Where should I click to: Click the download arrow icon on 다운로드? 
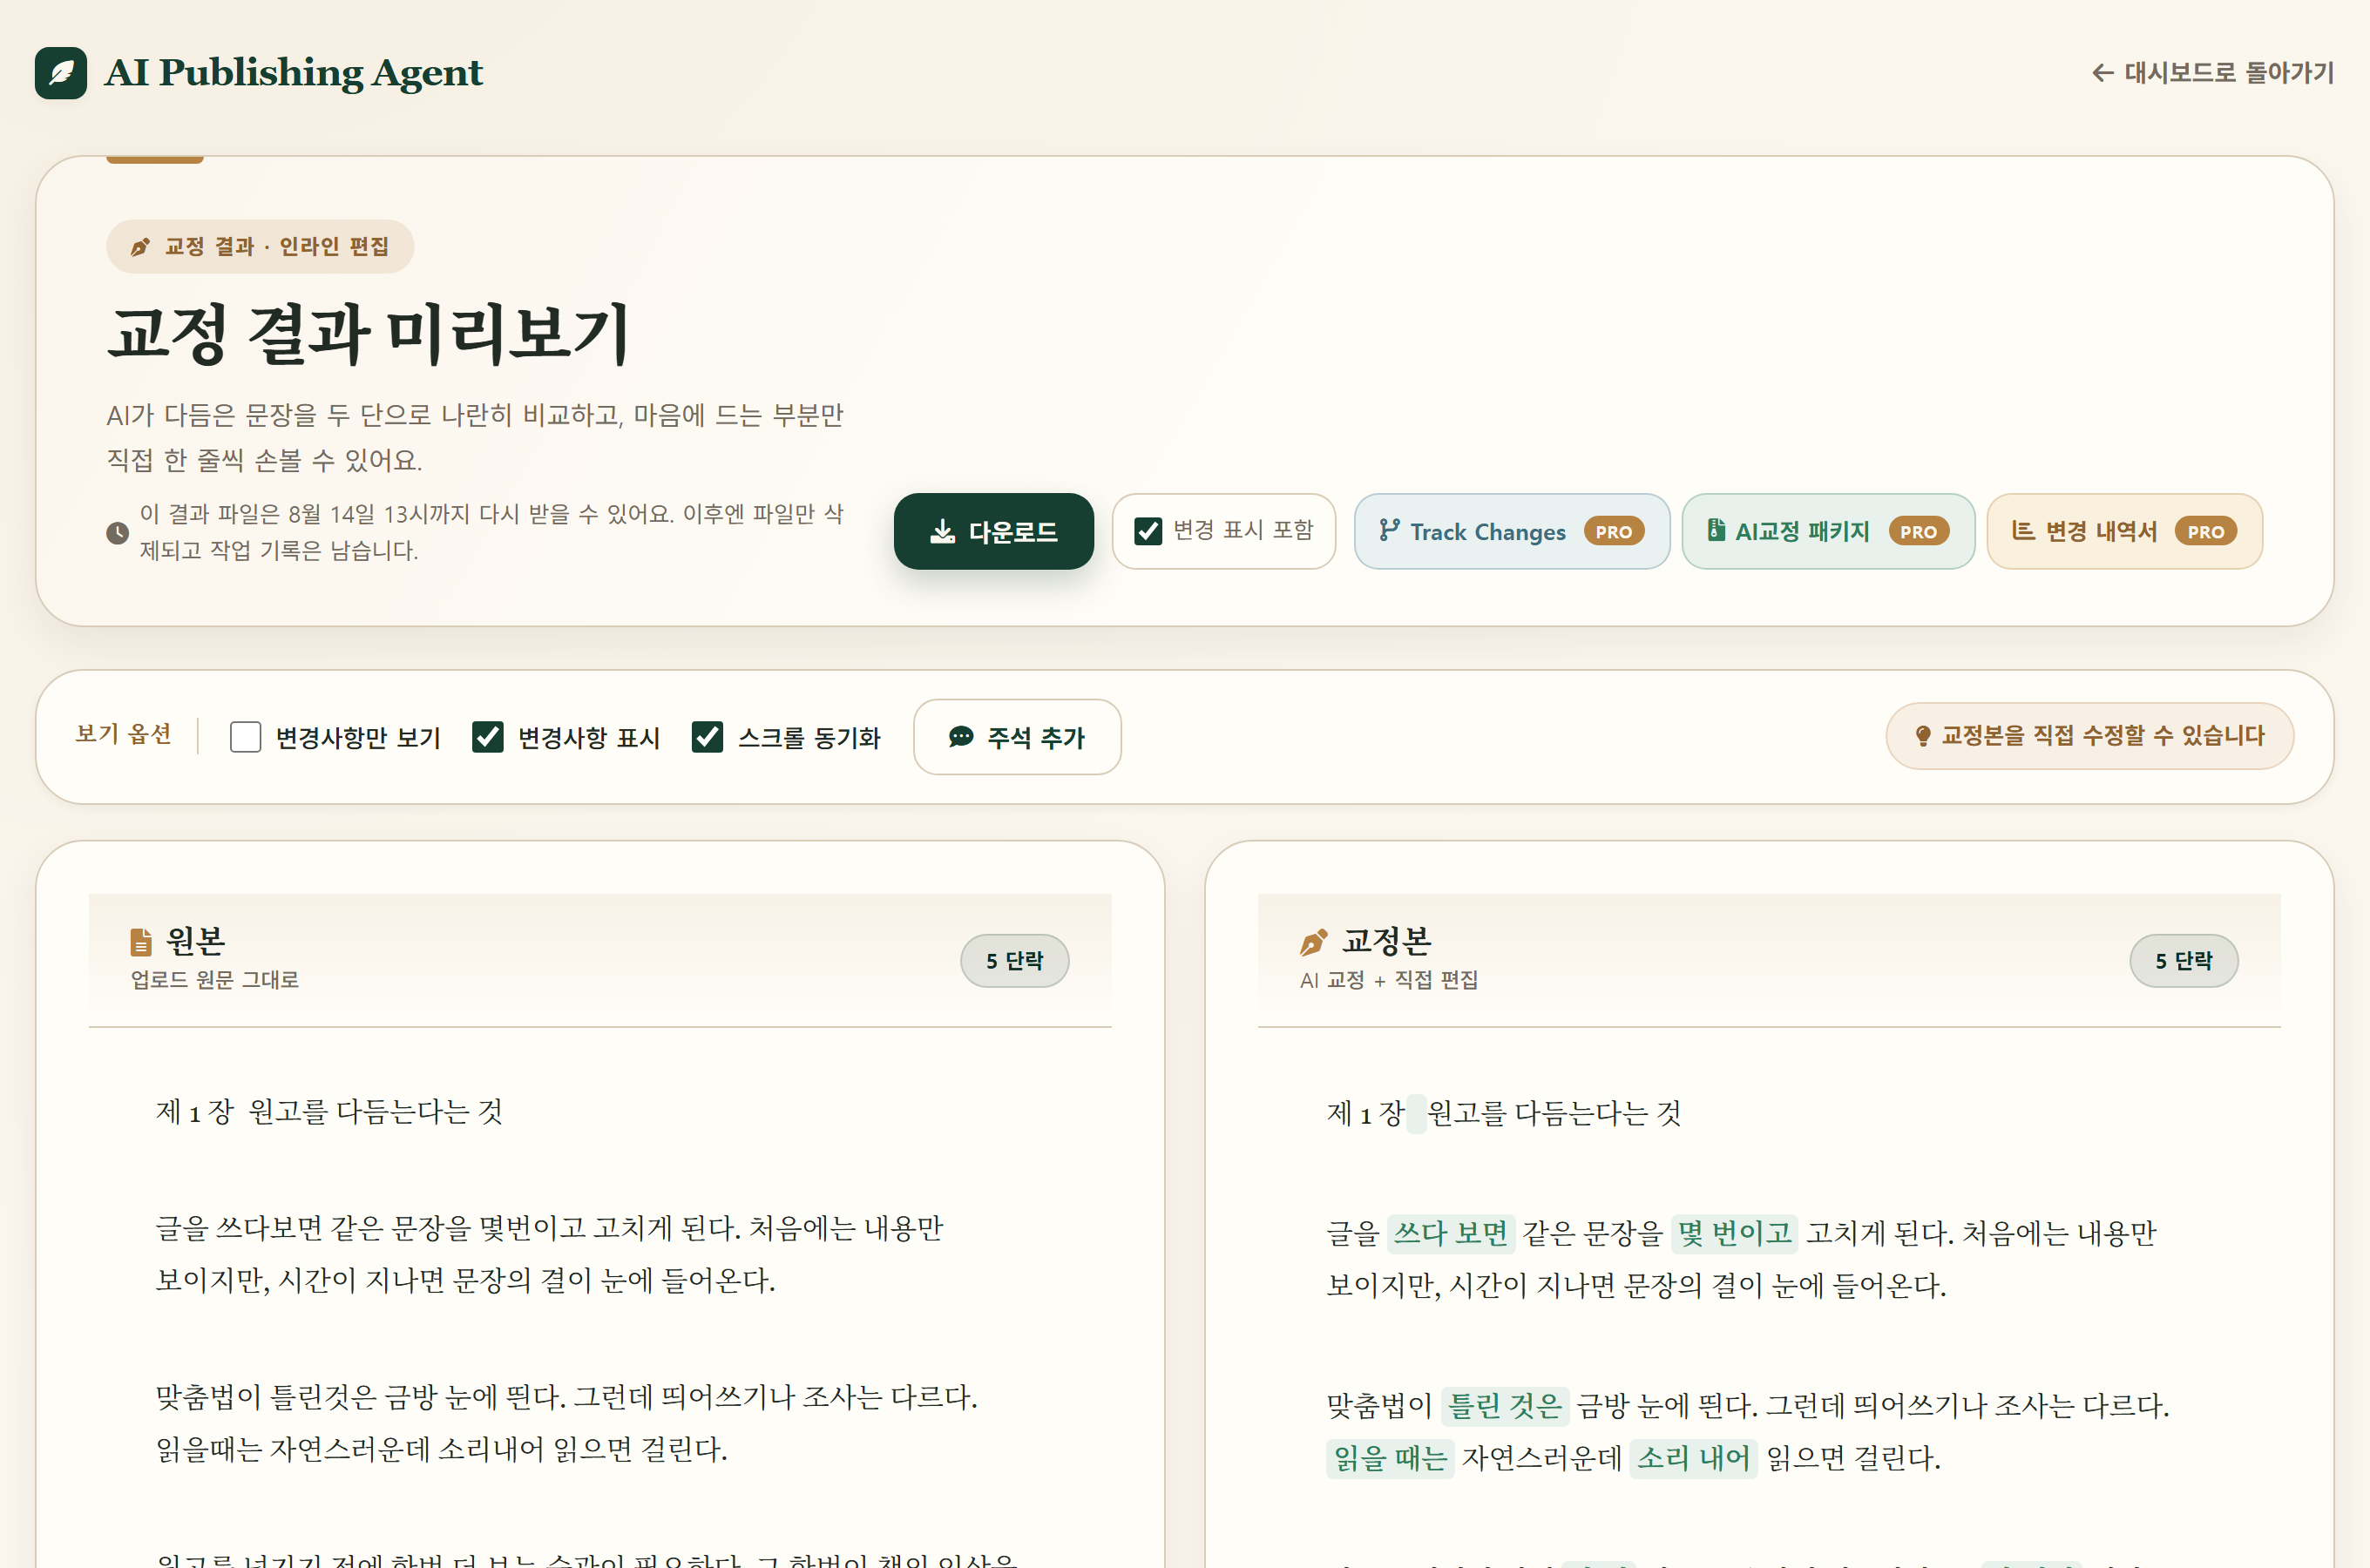pyautogui.click(x=942, y=531)
